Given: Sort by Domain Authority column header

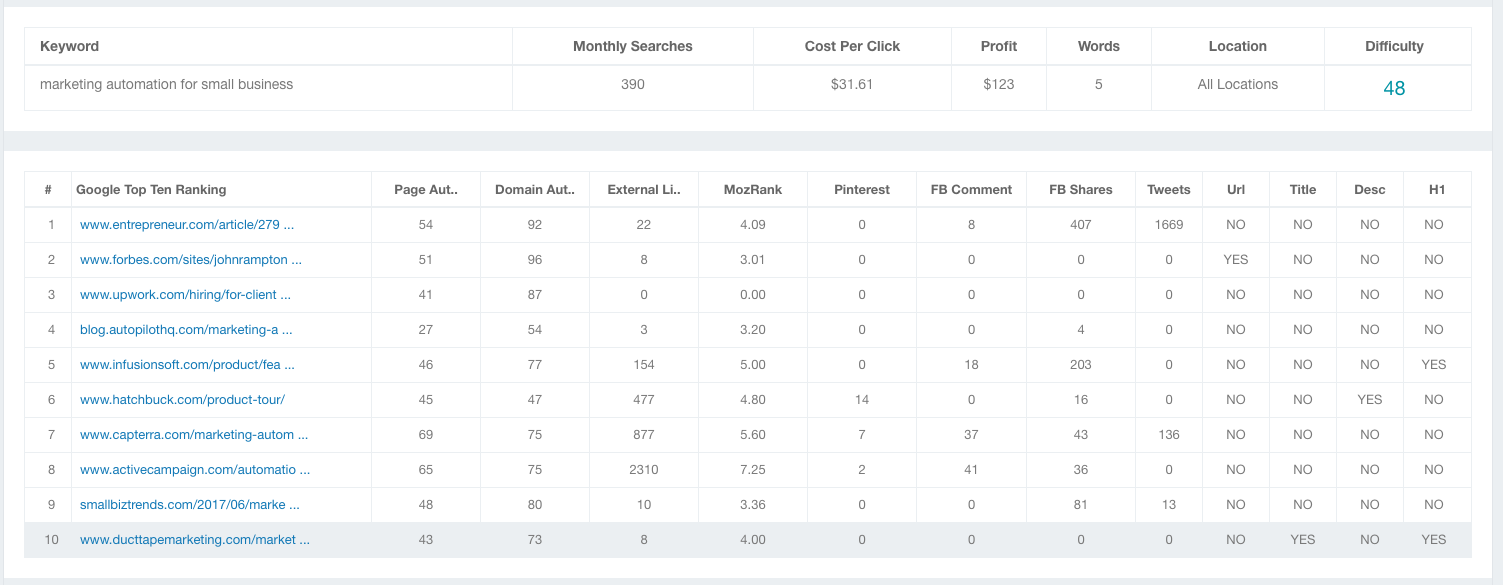Looking at the screenshot, I should click(535, 190).
